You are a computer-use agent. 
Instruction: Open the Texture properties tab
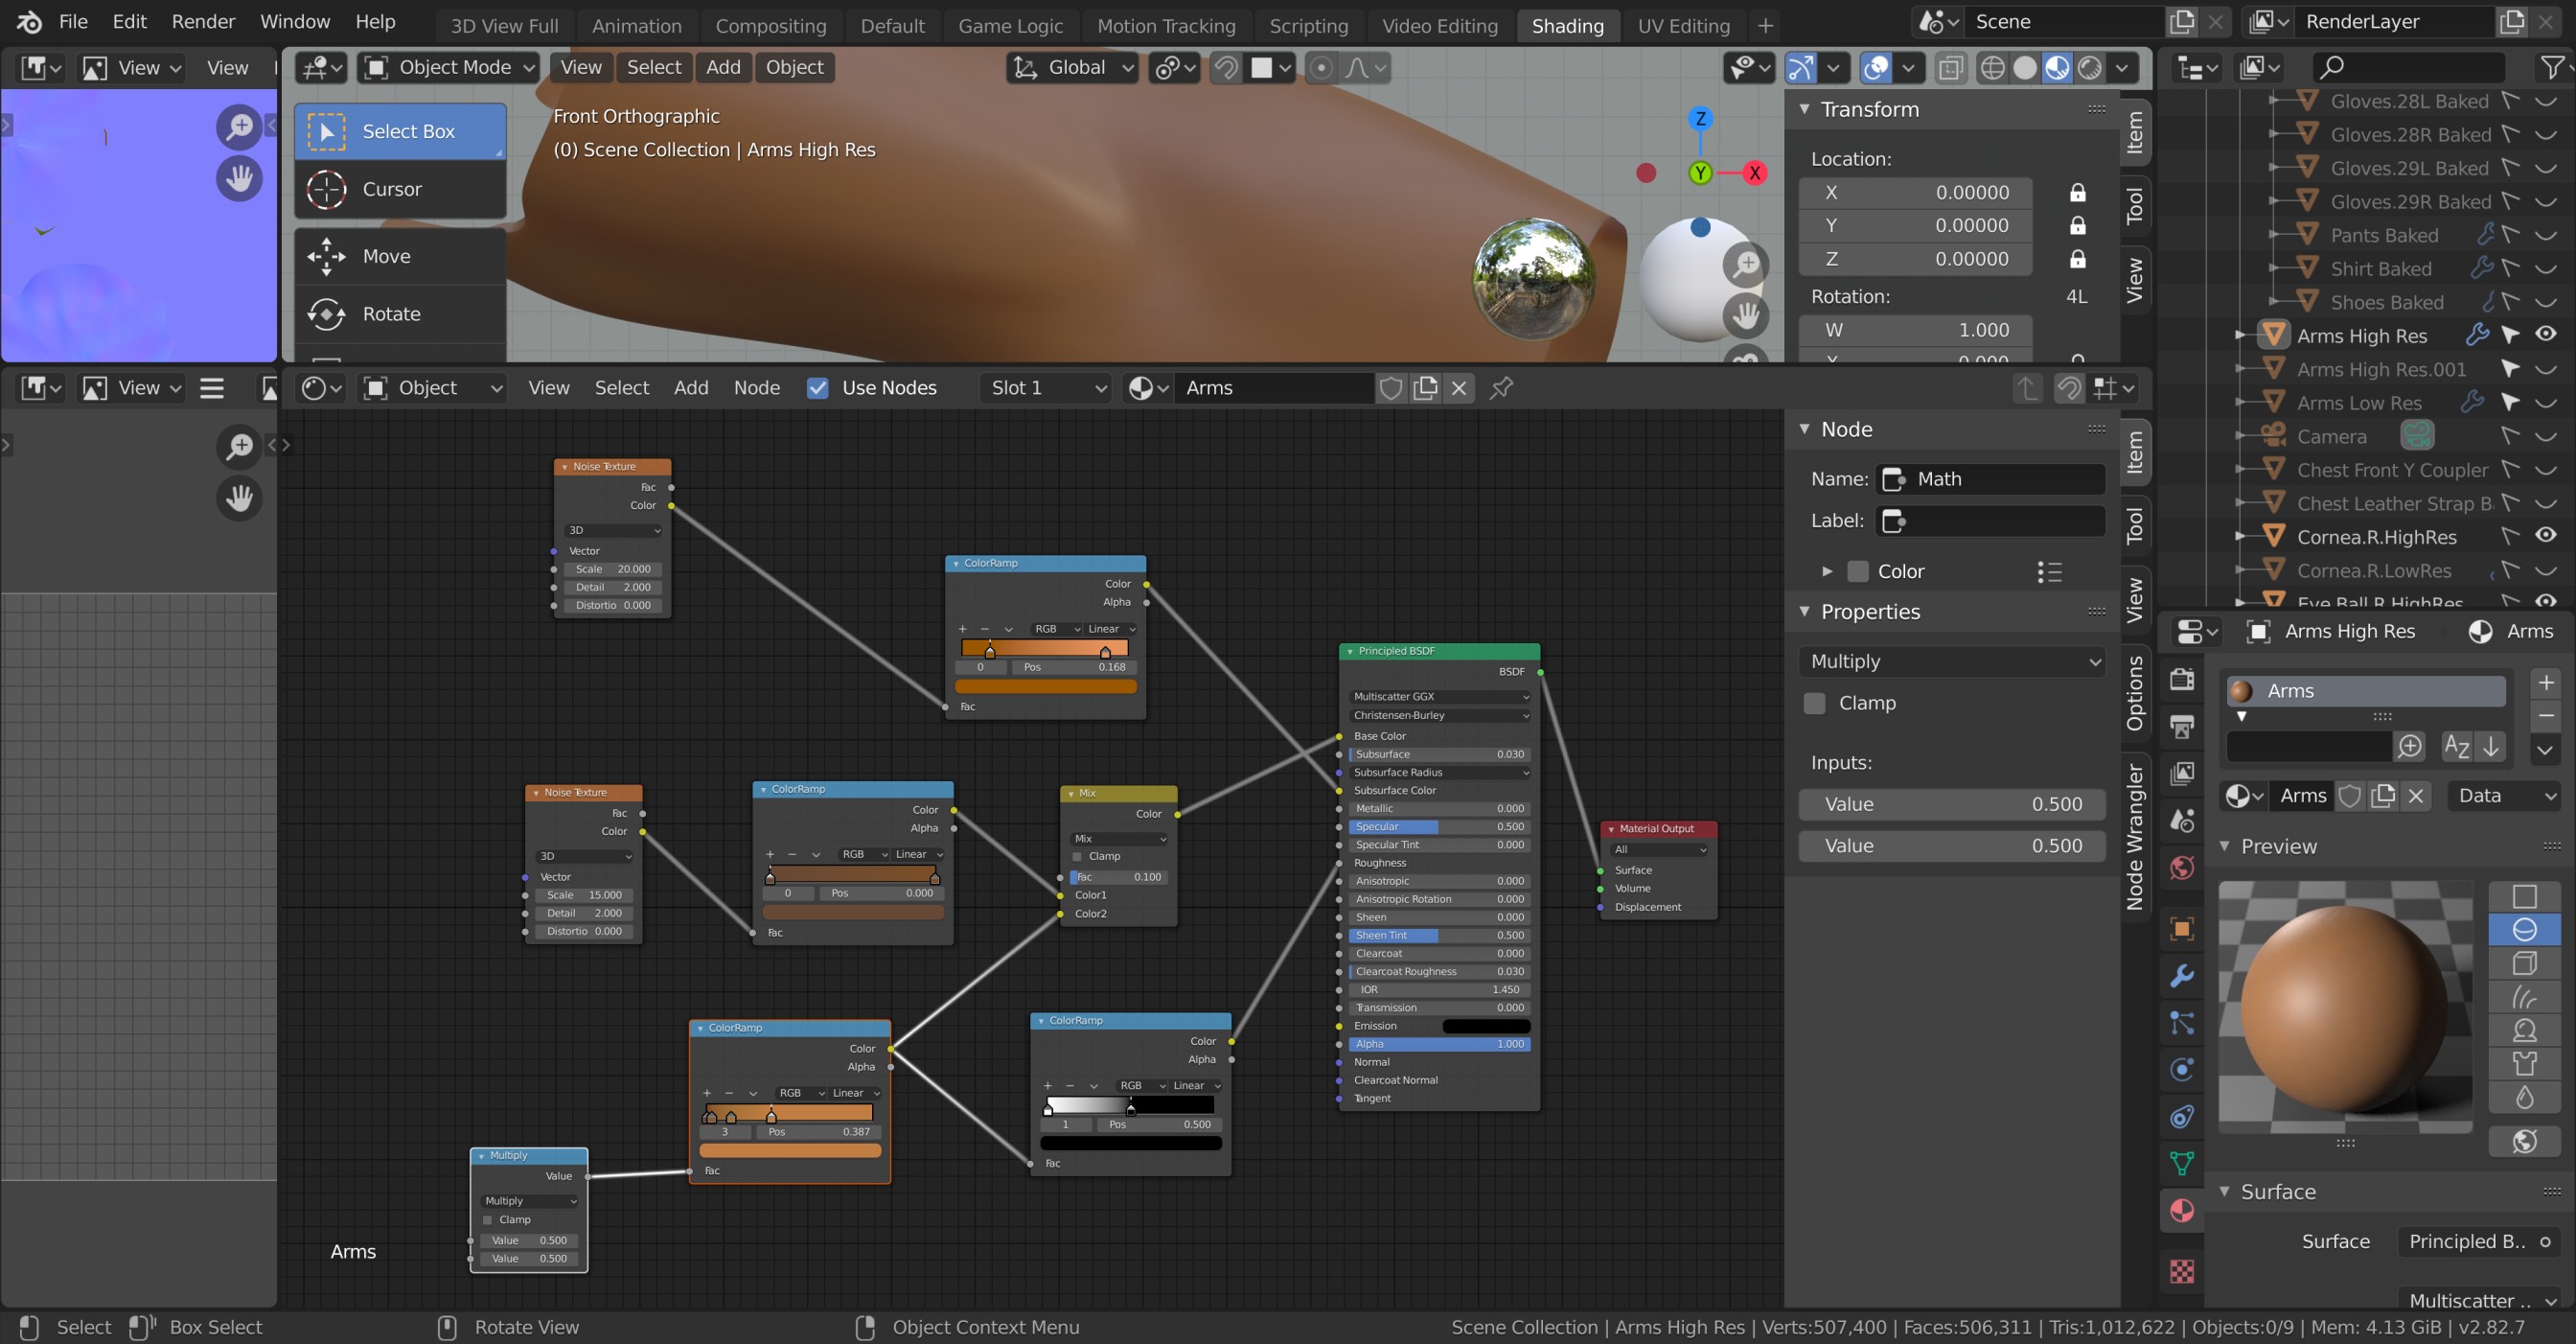[x=2182, y=1270]
